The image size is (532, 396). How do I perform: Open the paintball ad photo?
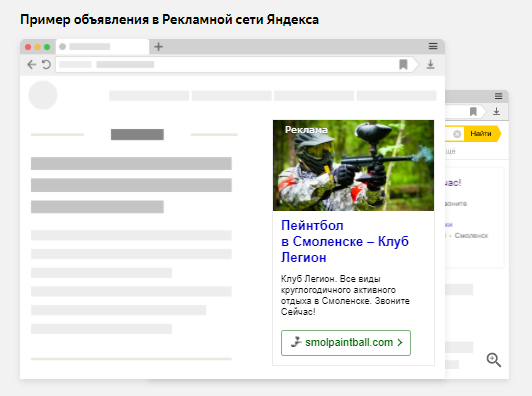click(x=353, y=165)
